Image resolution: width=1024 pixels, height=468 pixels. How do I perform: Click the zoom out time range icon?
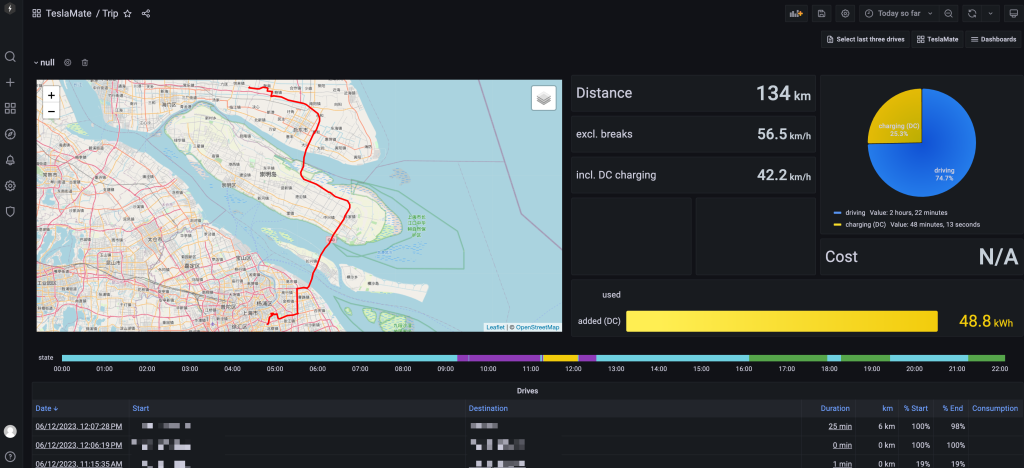click(948, 14)
